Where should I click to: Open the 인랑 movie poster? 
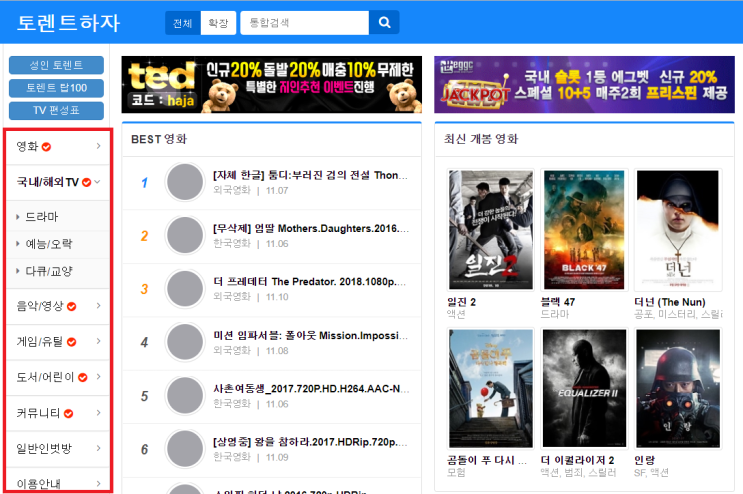(678, 388)
